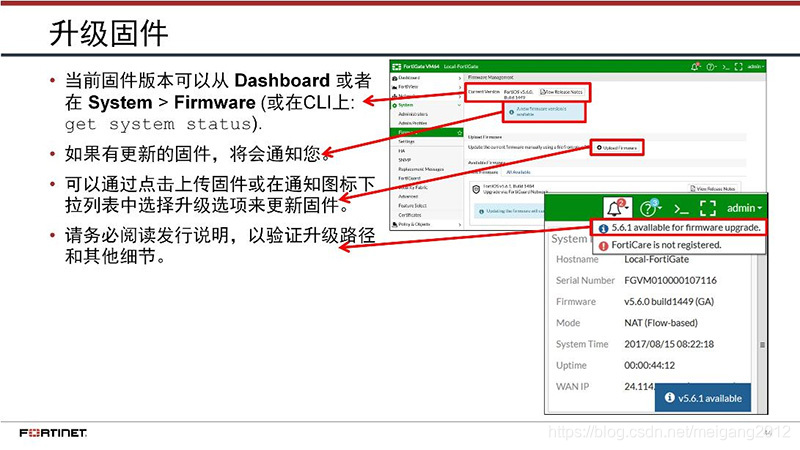Image resolution: width=800 pixels, height=450 pixels.
Task: Open Replacement Messages in the sidebar
Action: click(421, 169)
